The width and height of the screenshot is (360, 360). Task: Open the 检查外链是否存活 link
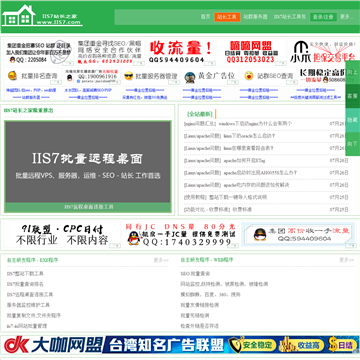pos(200,326)
